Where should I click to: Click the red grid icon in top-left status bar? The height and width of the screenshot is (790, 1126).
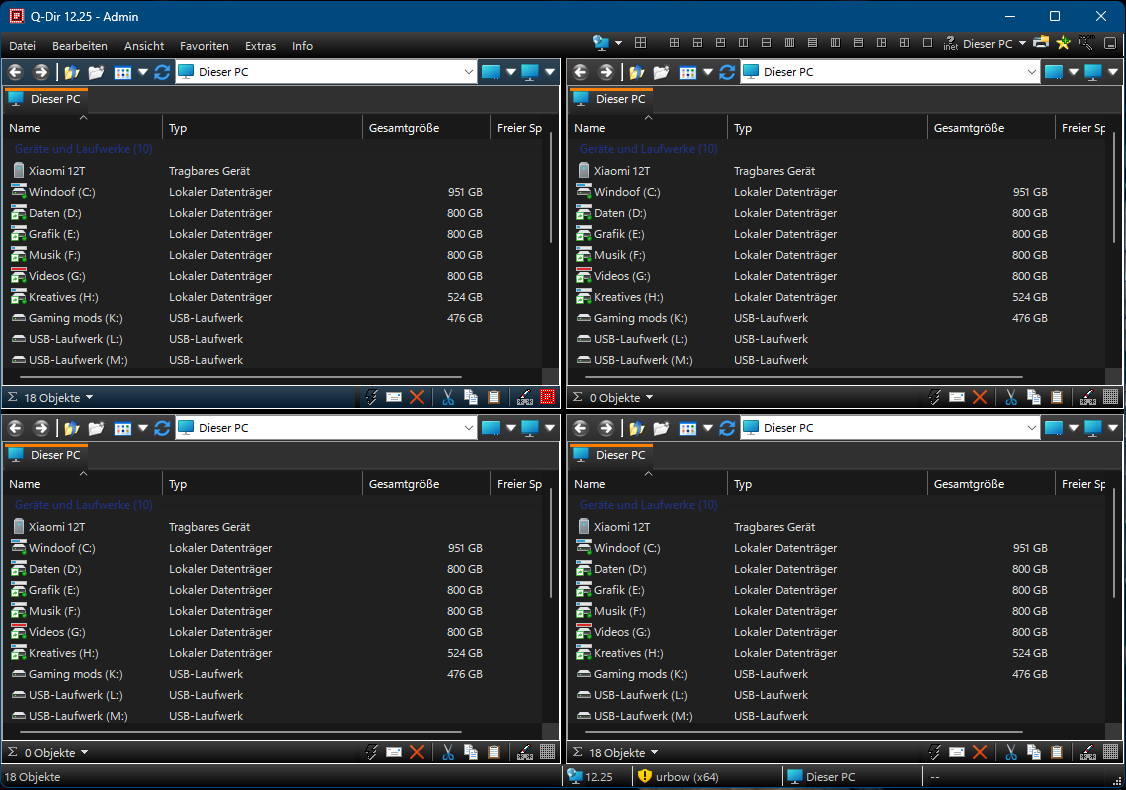click(x=547, y=396)
